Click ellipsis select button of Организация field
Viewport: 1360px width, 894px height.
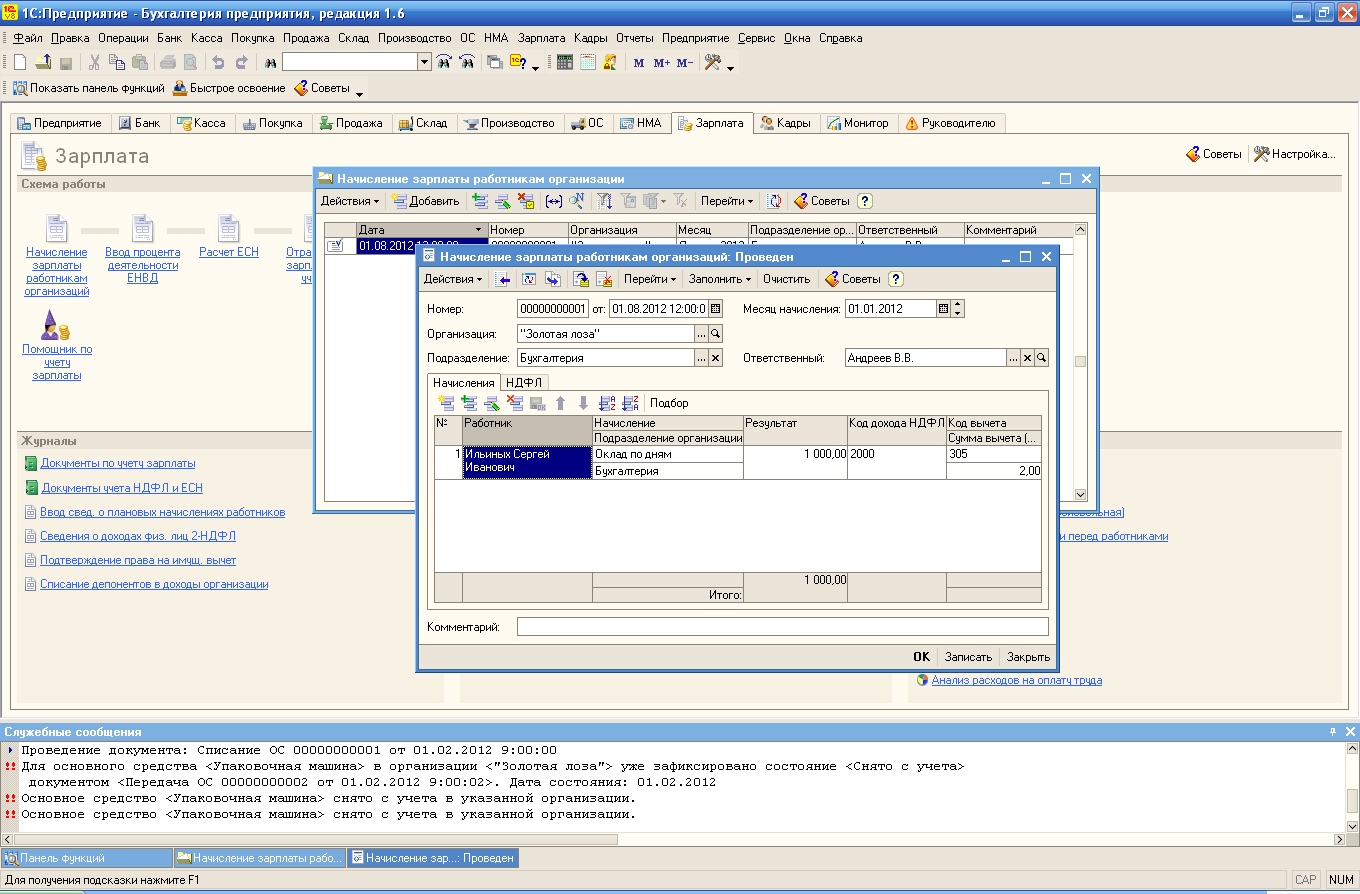(702, 334)
